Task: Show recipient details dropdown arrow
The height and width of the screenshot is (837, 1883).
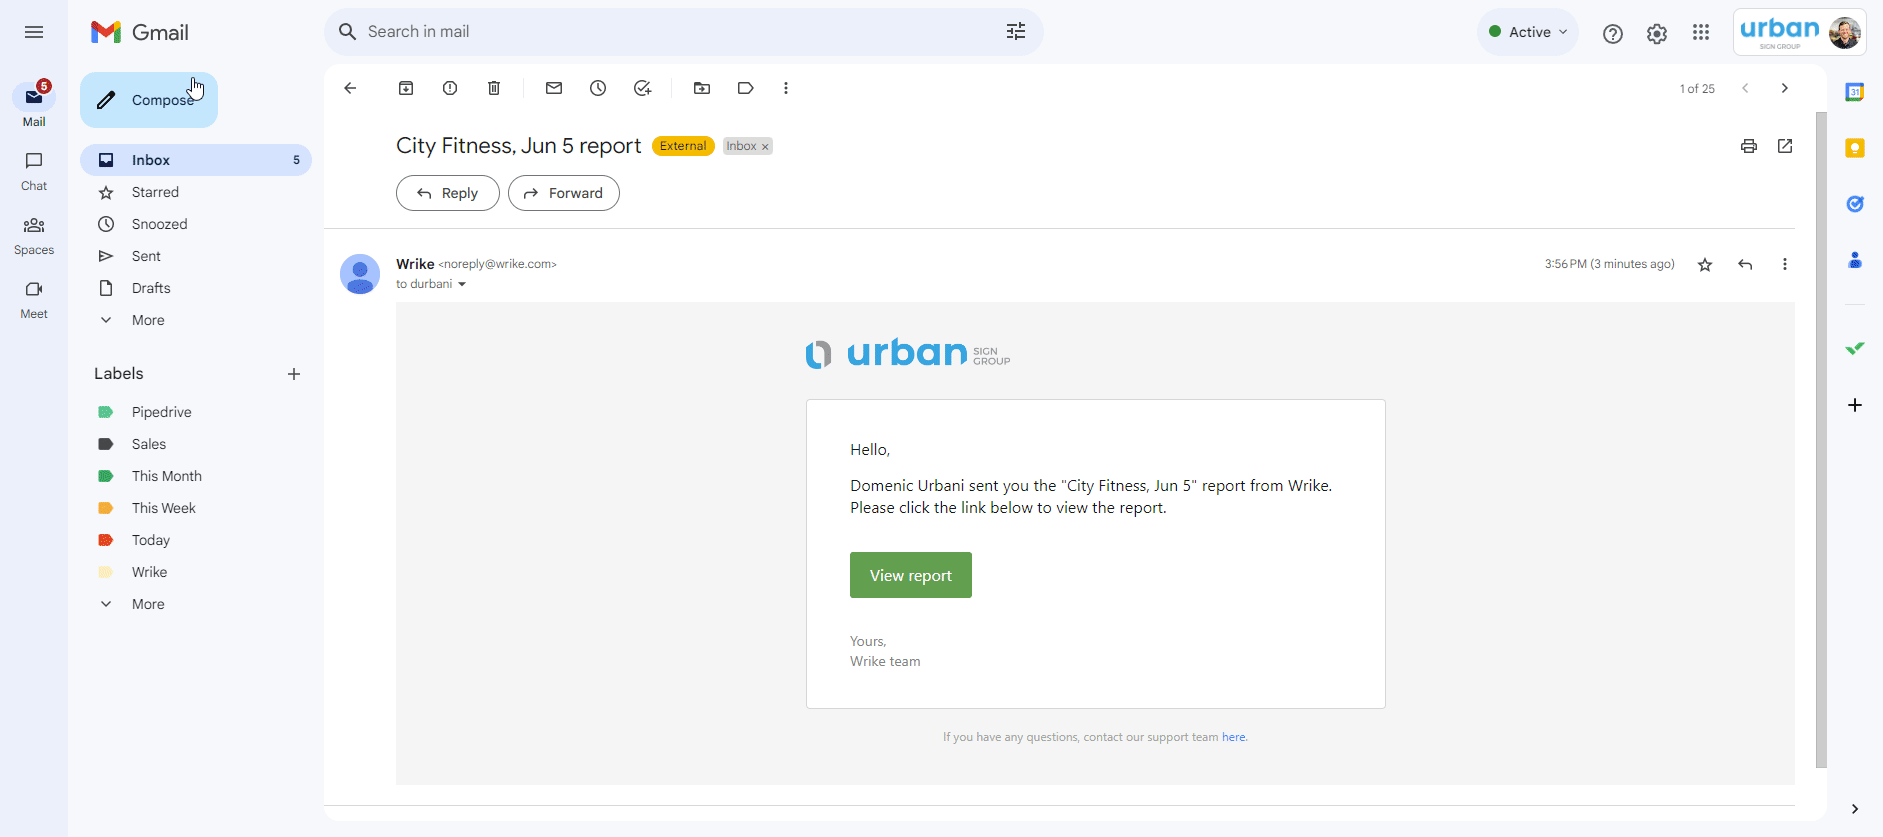Action: pos(462,284)
